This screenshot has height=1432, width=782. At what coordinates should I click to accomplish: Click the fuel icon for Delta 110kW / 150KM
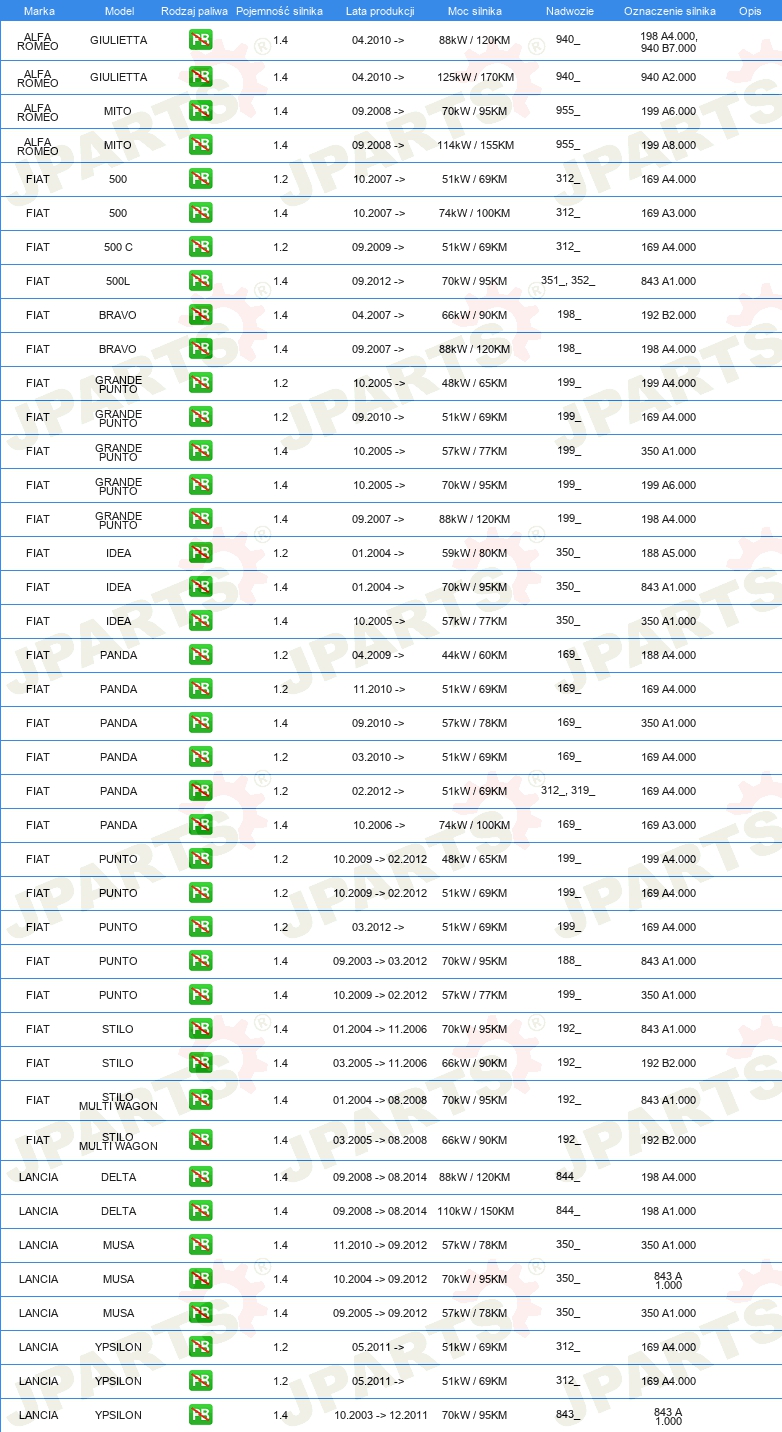tap(201, 1211)
